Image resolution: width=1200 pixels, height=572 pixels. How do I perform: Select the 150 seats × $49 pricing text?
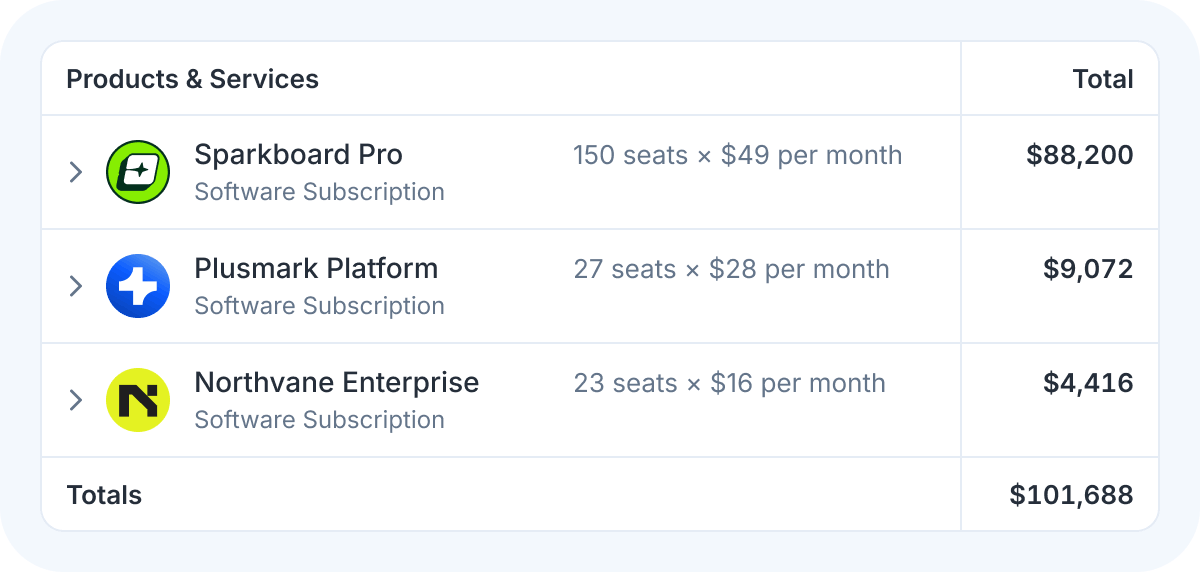tap(737, 156)
